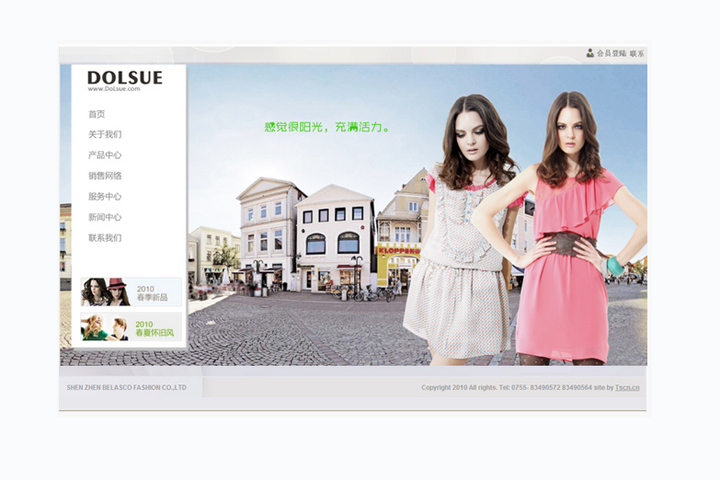Open 产品中心 product center

coord(104,155)
